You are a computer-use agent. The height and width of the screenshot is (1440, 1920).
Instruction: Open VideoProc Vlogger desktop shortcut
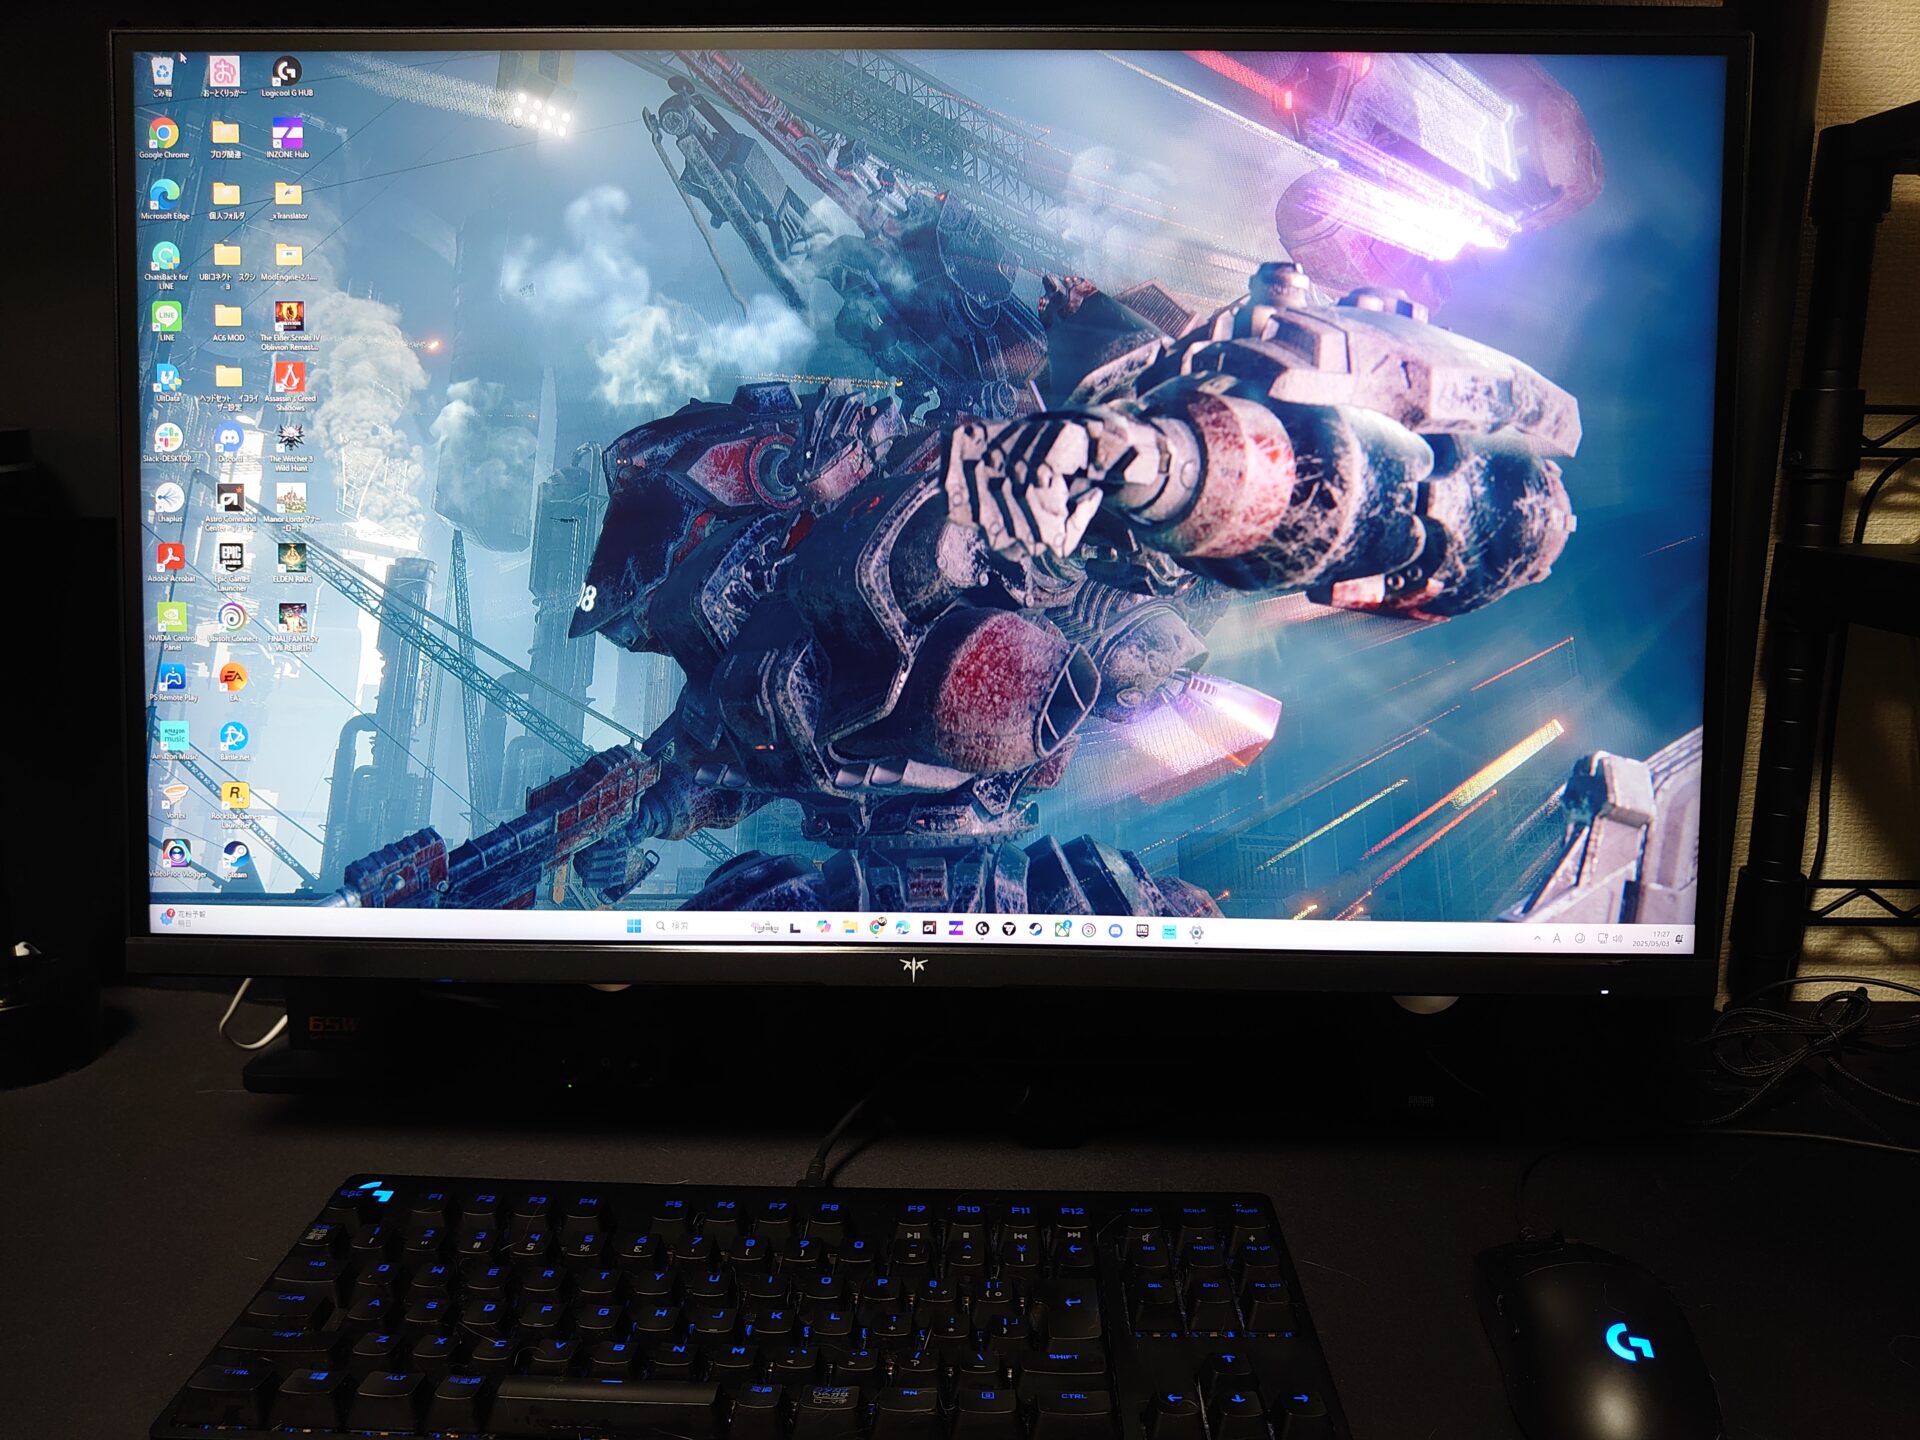(177, 859)
